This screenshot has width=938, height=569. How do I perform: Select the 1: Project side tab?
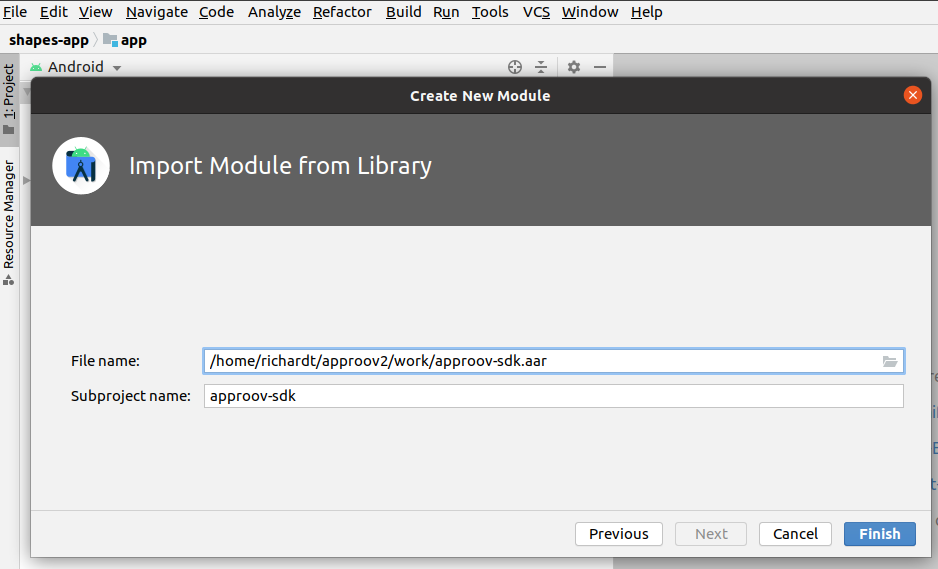tap(9, 99)
